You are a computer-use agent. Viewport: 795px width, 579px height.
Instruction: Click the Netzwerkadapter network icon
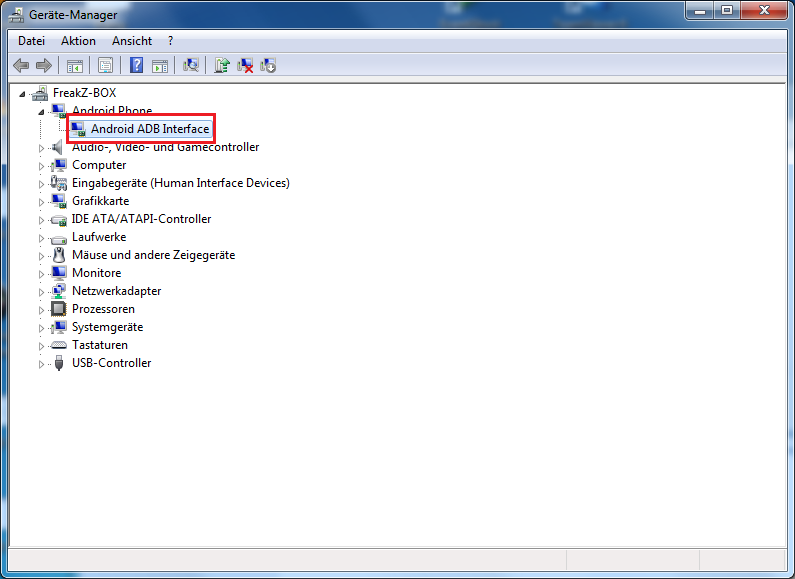[59, 291]
